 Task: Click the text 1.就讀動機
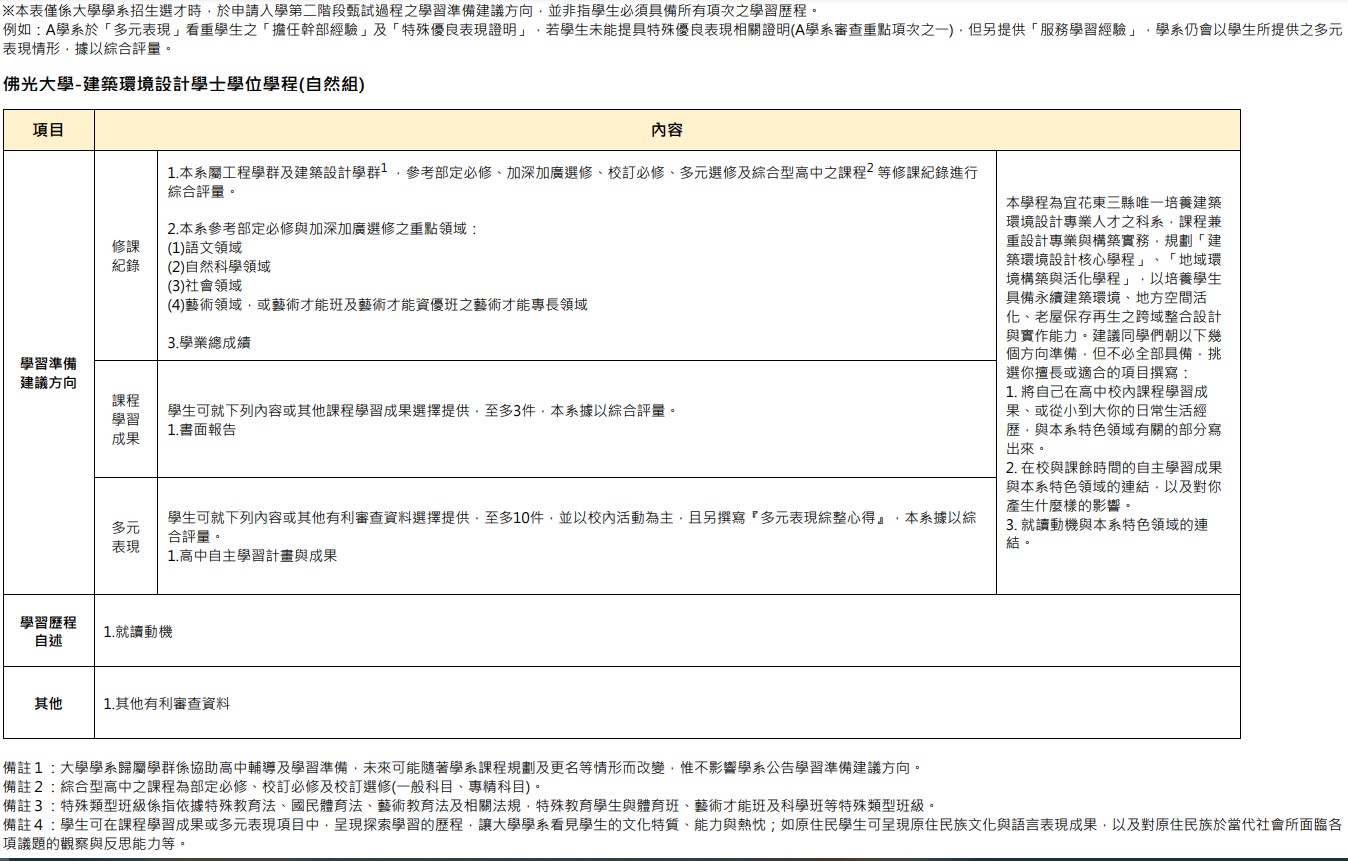(138, 631)
